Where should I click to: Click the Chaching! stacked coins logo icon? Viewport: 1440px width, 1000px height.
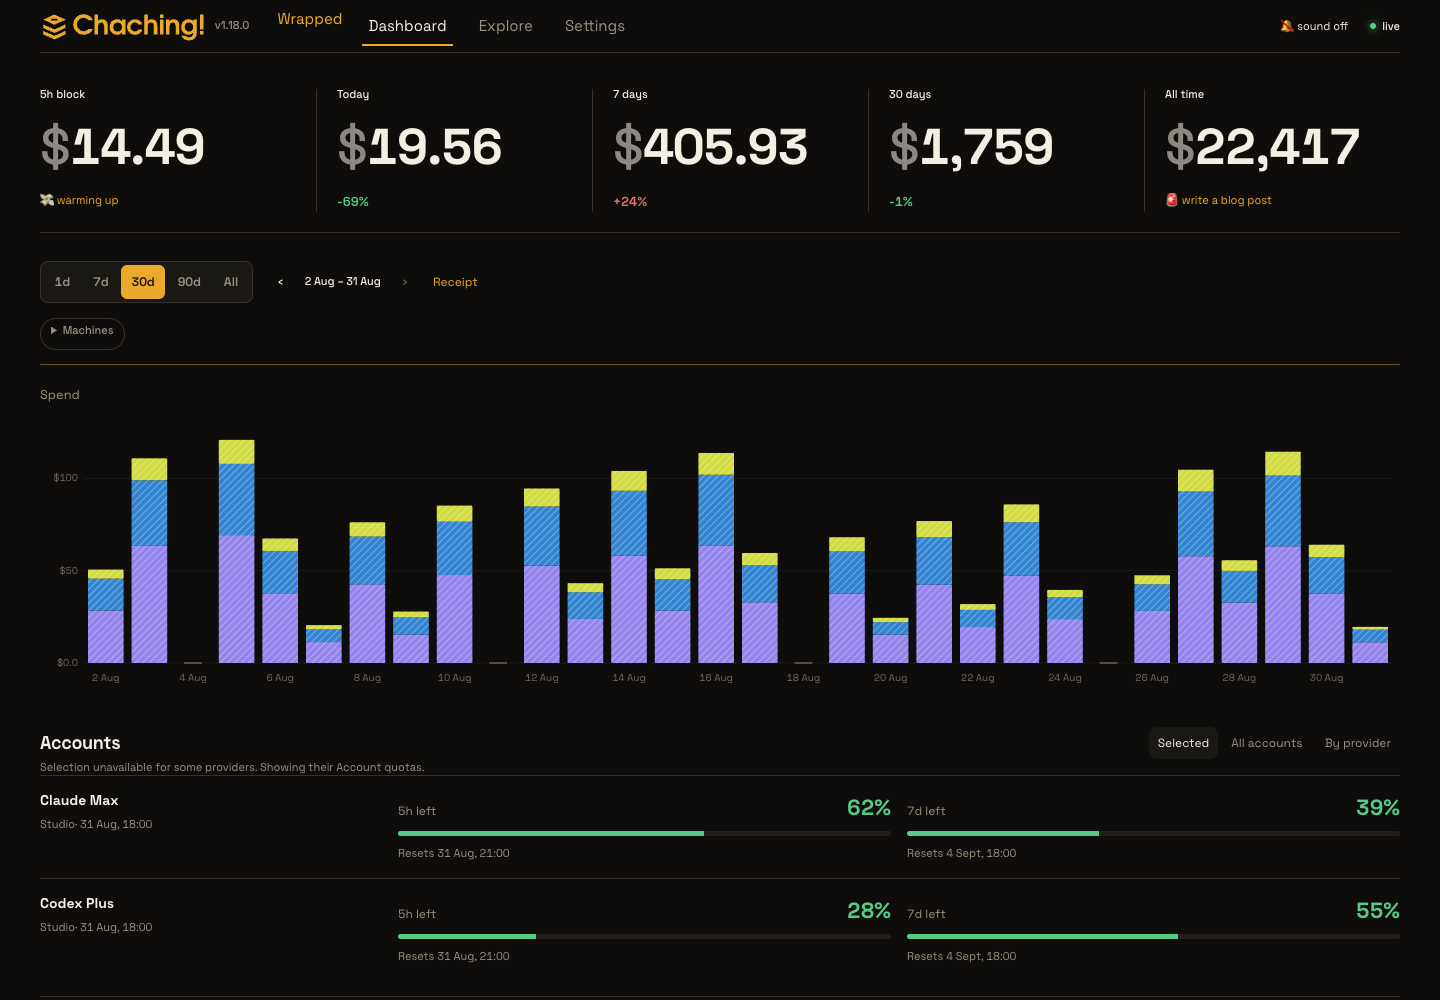54,27
